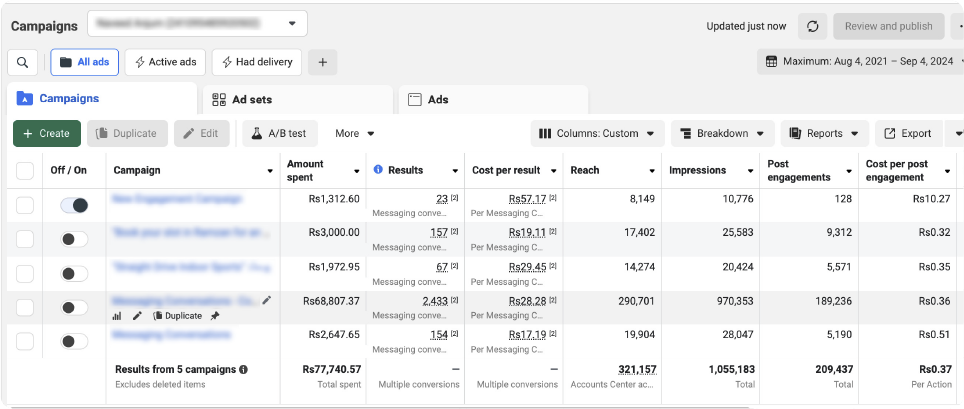Click pencil icon beside hovered campaign name

click(266, 300)
